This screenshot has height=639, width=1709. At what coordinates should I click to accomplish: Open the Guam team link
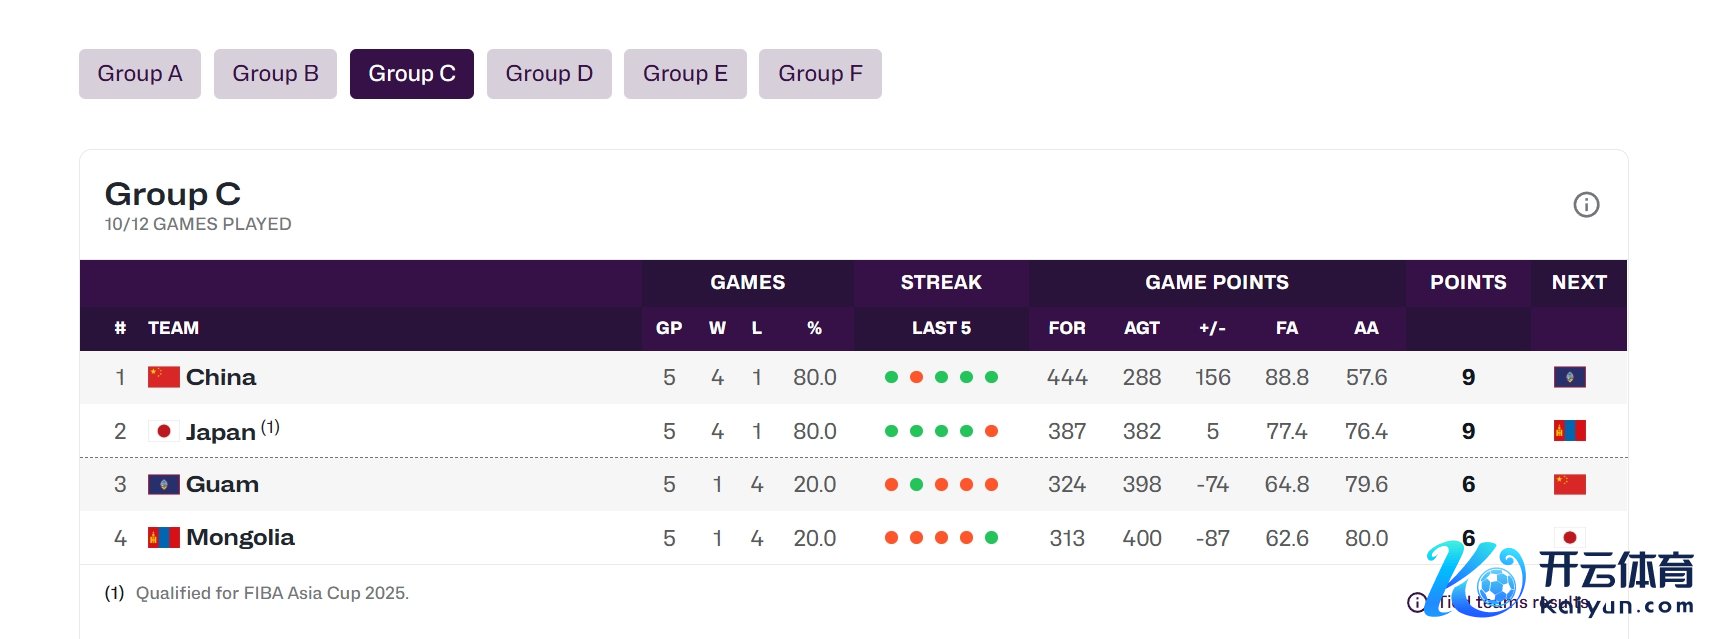222,485
